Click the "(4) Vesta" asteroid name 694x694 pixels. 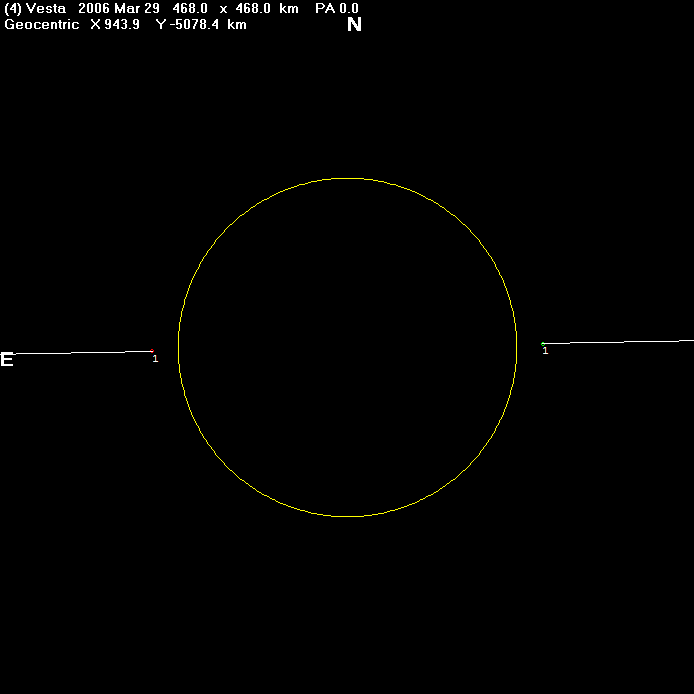pos(35,8)
